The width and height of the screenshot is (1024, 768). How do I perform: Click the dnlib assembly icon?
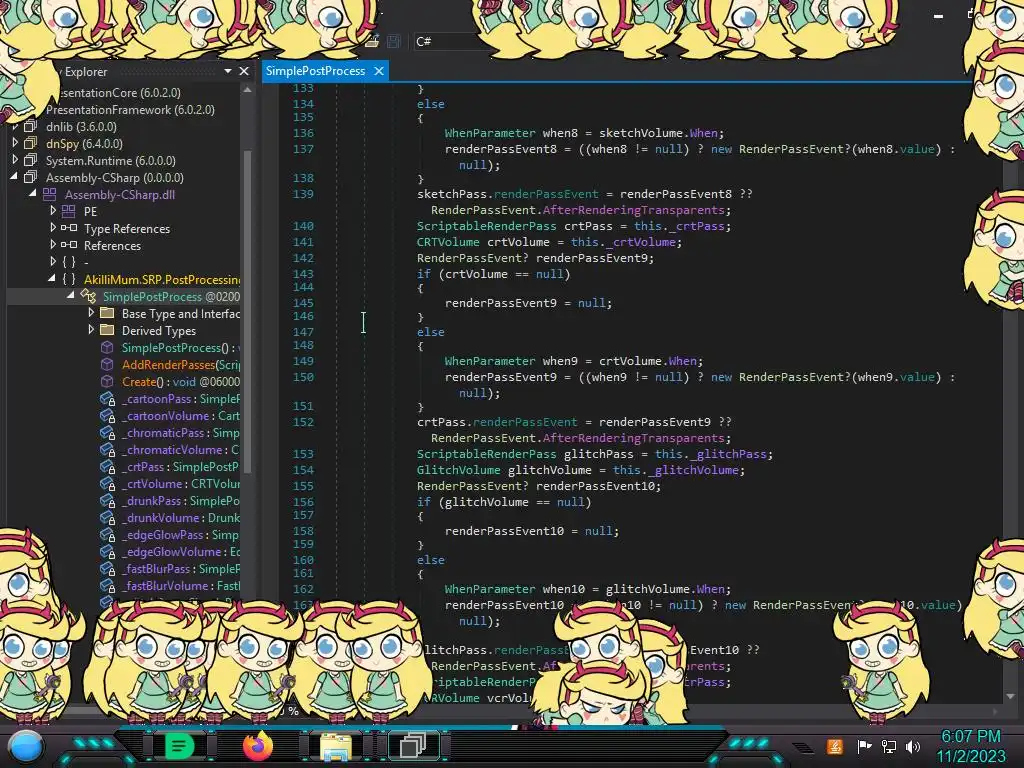(31, 126)
